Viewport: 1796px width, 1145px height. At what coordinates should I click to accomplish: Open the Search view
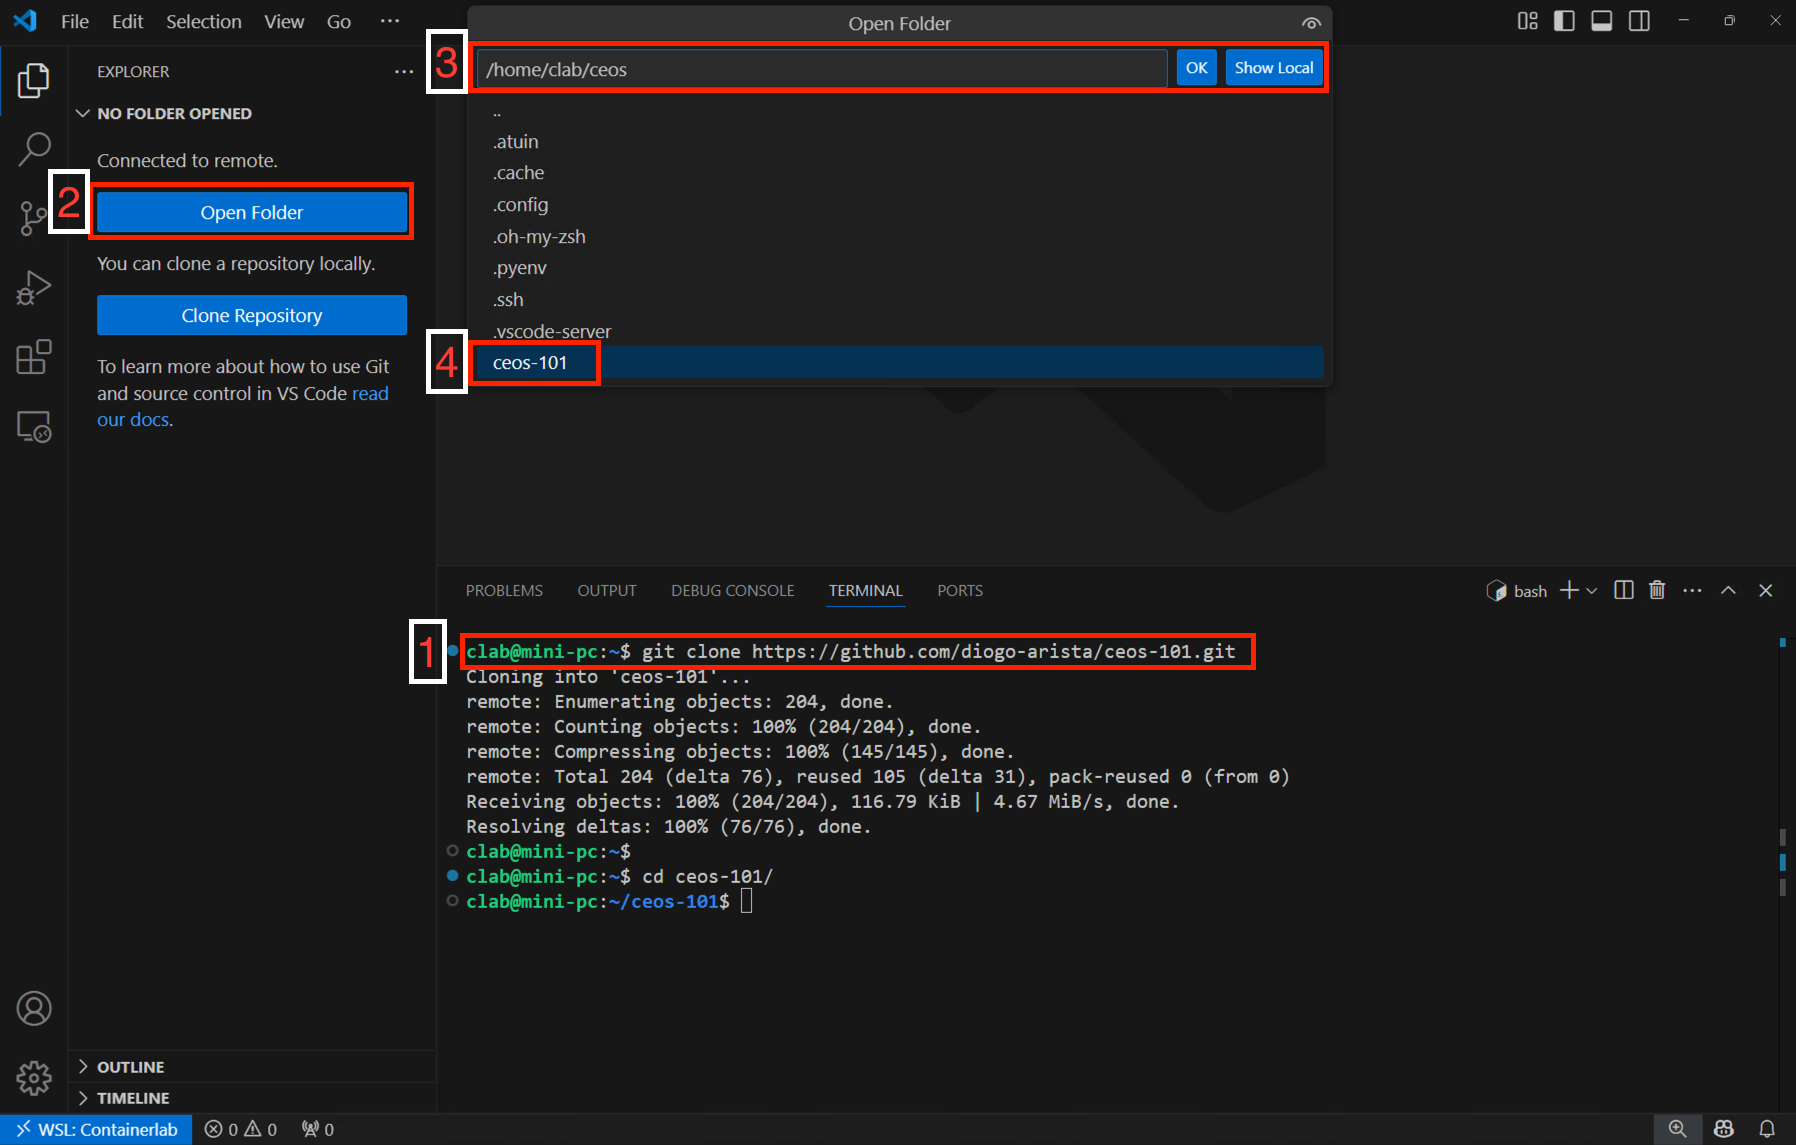click(x=34, y=147)
